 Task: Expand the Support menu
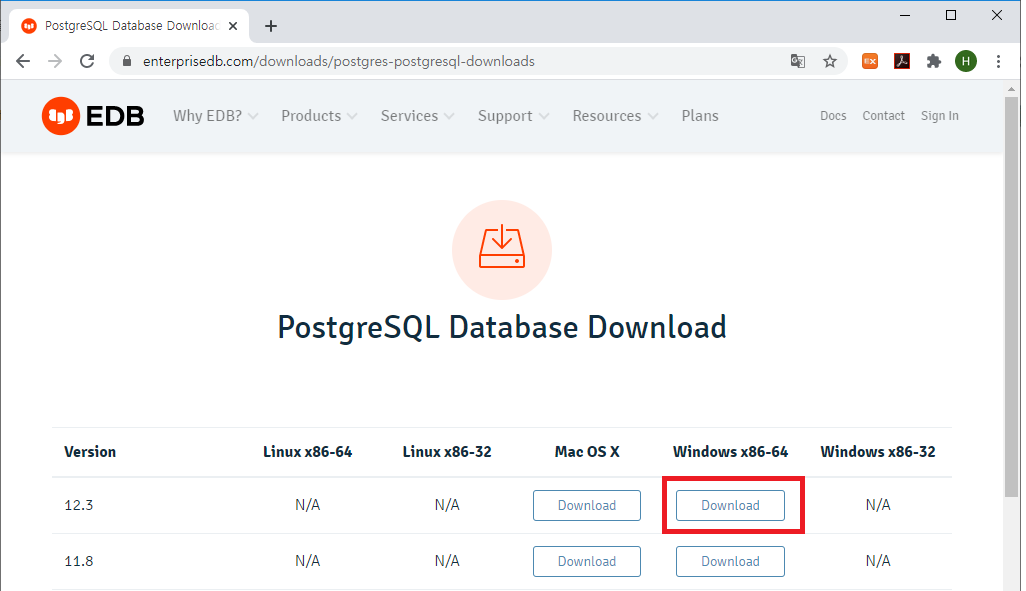pyautogui.click(x=513, y=116)
